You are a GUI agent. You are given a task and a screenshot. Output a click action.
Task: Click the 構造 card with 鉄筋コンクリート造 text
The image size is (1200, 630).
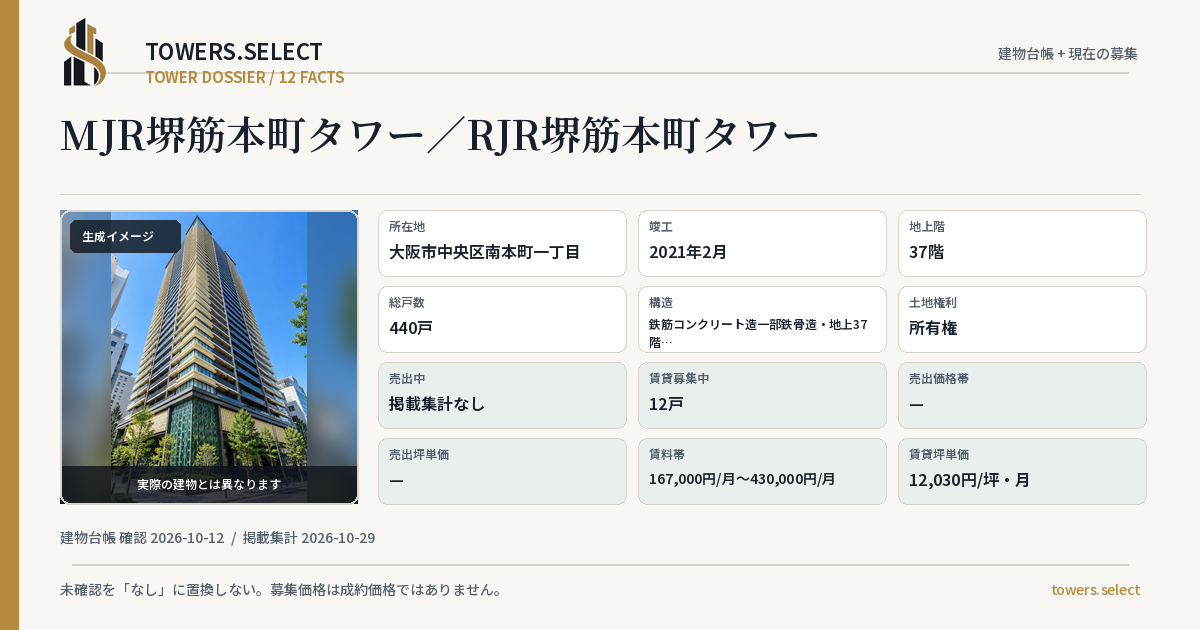coord(762,319)
